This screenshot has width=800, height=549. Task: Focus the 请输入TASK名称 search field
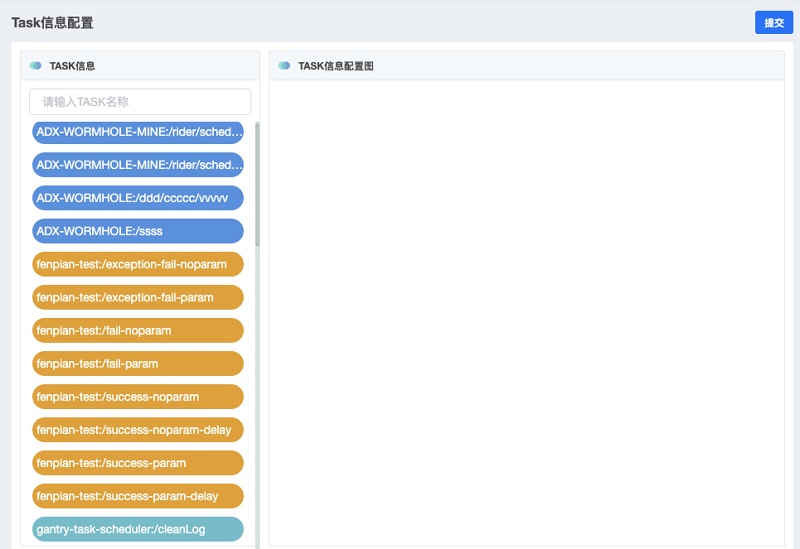pos(140,102)
